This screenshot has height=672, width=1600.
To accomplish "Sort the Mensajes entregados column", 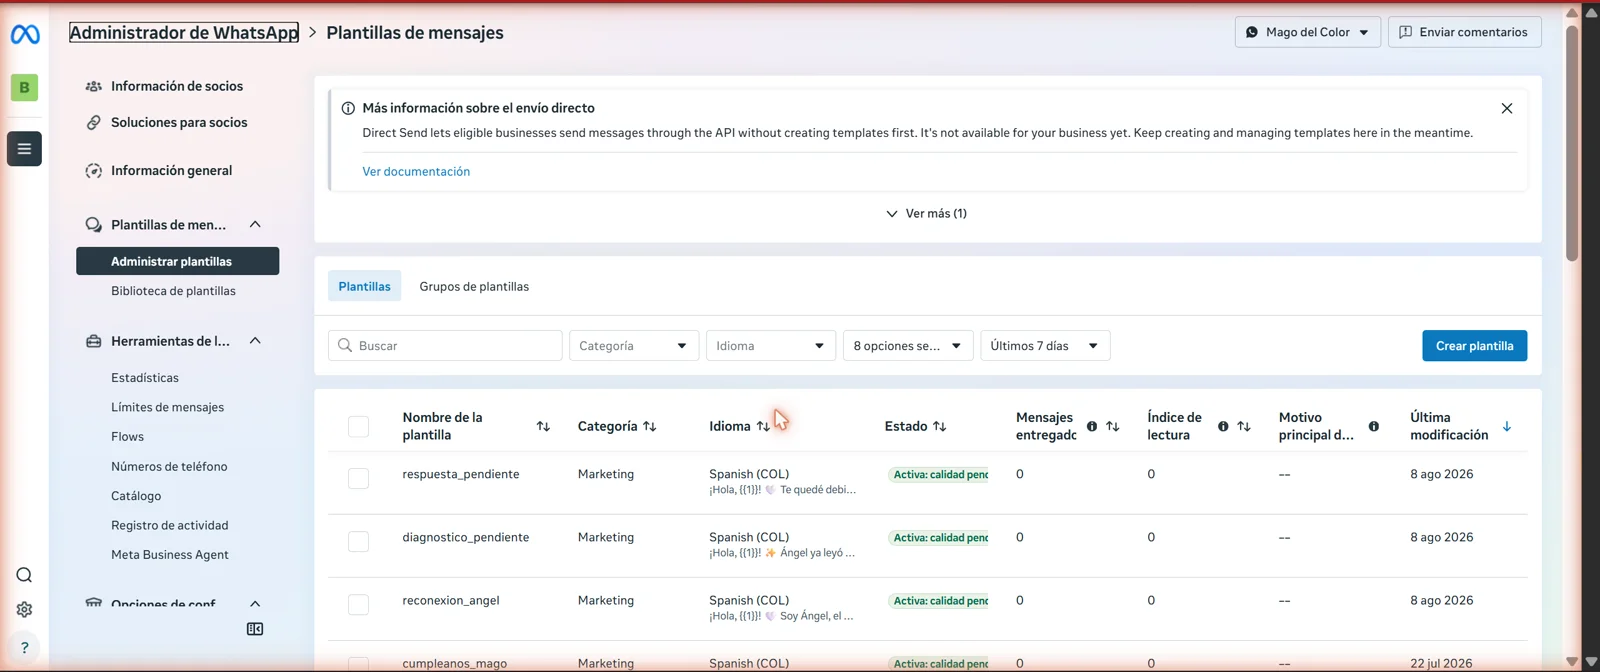I will point(1113,426).
